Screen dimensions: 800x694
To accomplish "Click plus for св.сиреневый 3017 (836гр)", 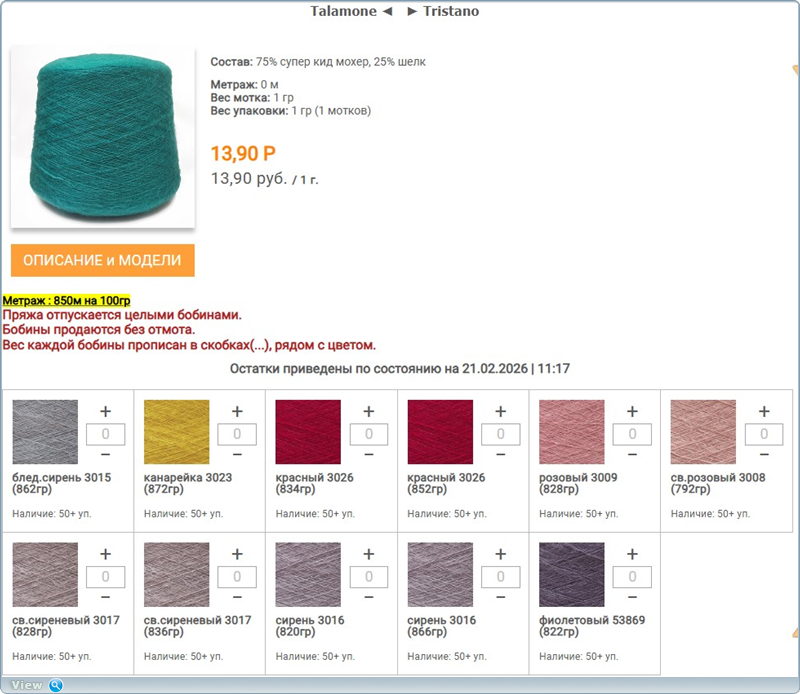I will pyautogui.click(x=237, y=554).
